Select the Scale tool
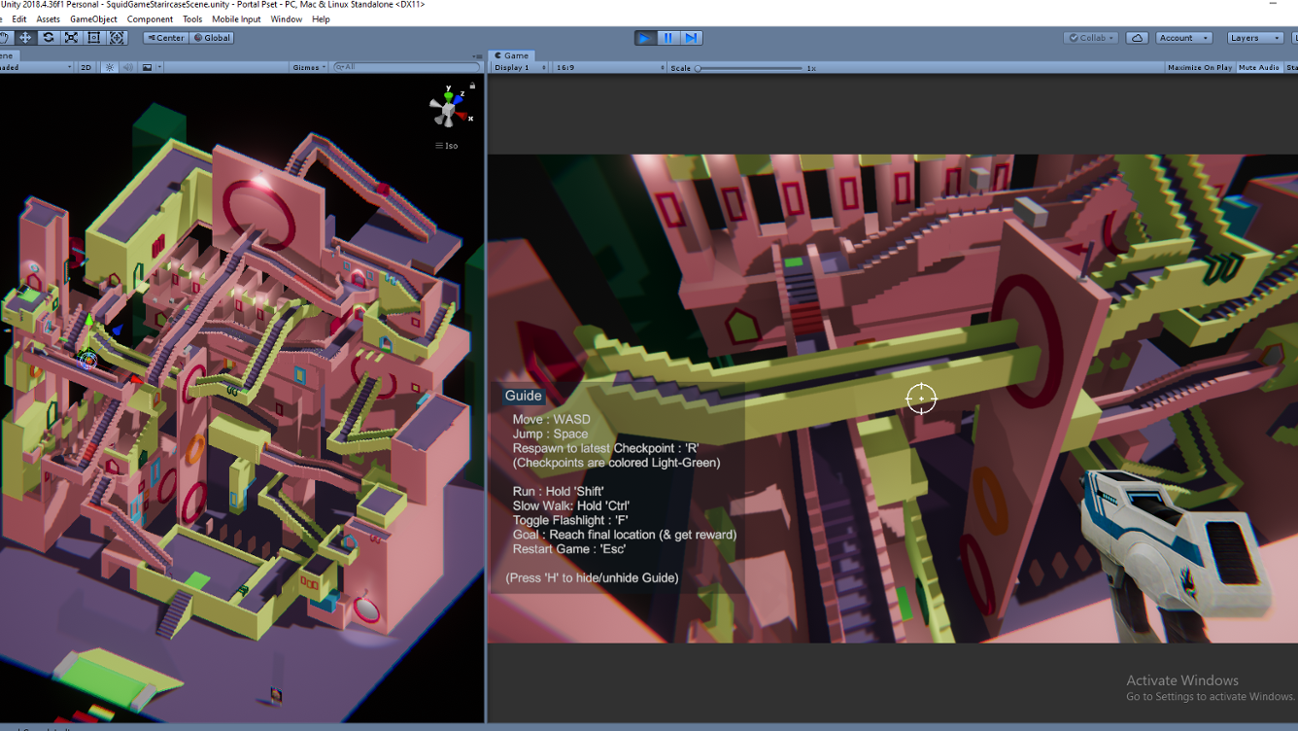The width and height of the screenshot is (1298, 731). click(70, 38)
